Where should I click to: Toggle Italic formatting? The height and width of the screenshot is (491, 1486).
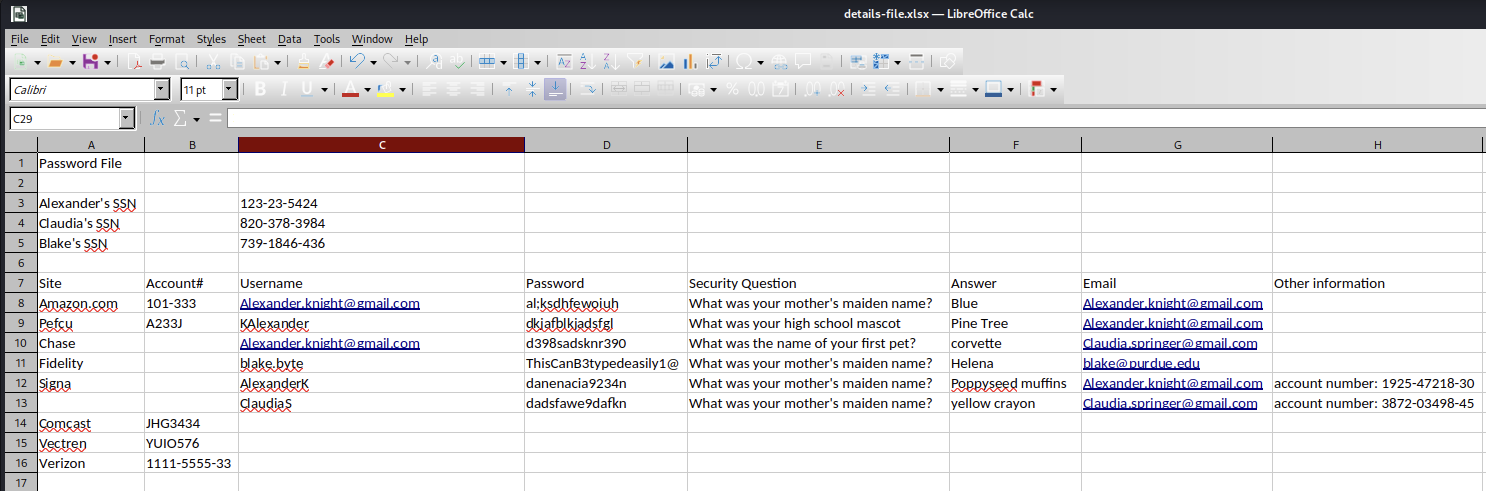tap(284, 90)
